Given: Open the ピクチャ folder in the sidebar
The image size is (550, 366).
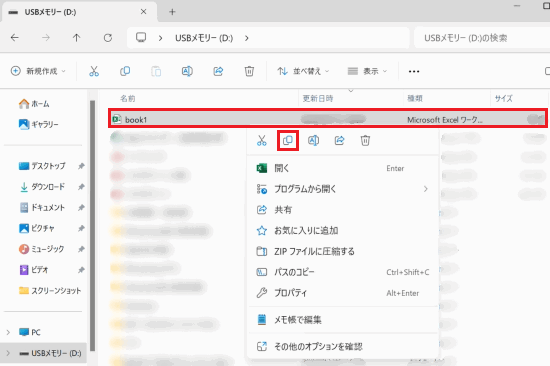Looking at the screenshot, I should [x=37, y=228].
